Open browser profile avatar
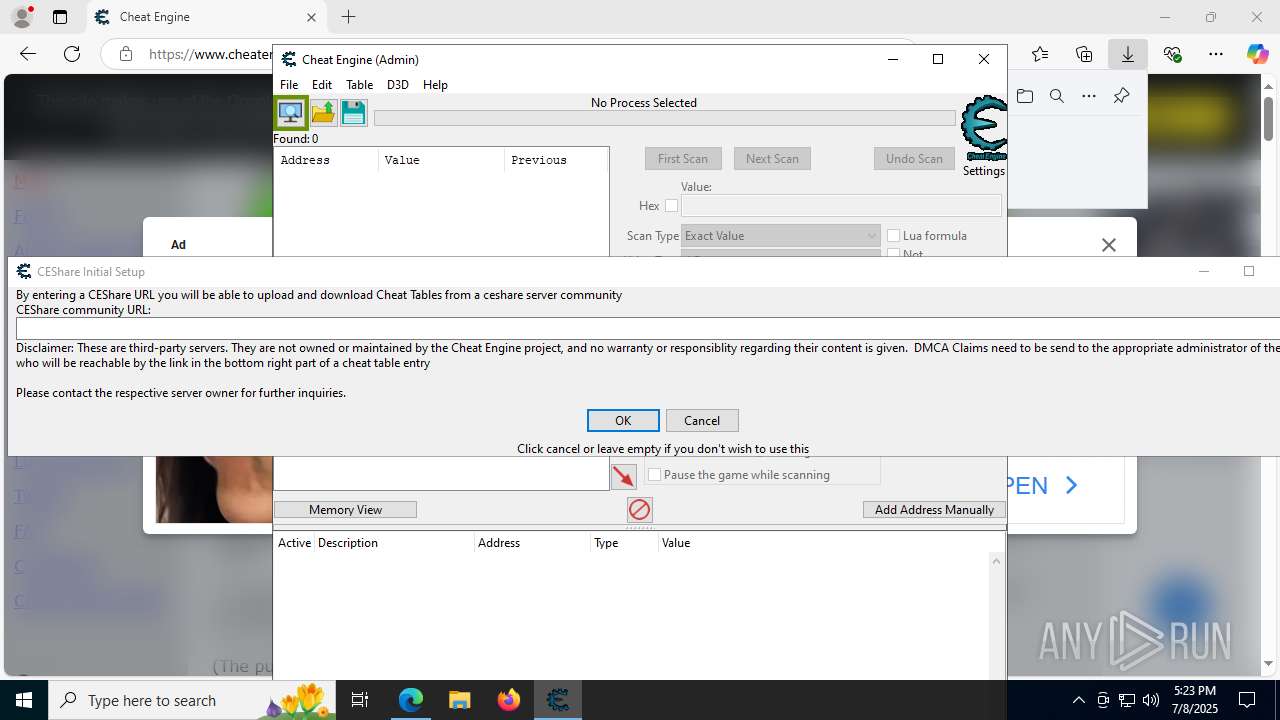The width and height of the screenshot is (1280, 720). (21, 17)
